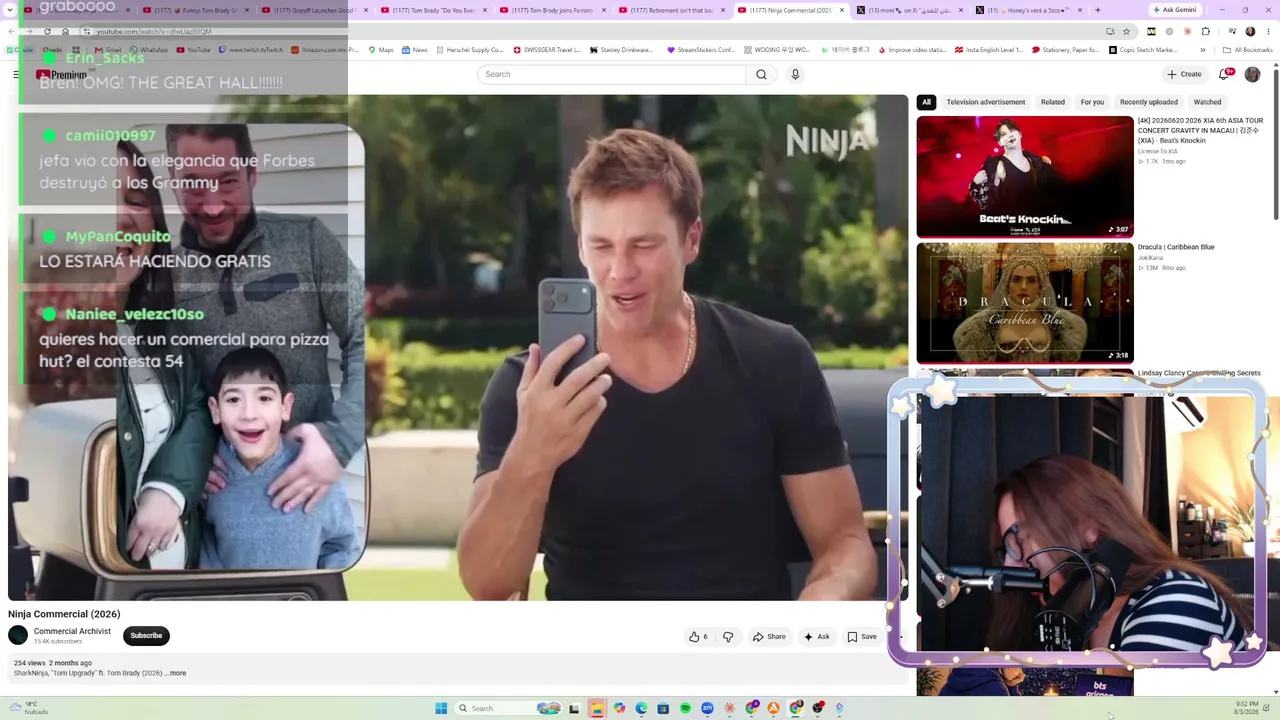
Task: Expand the video description with ...more
Action: click(x=177, y=673)
